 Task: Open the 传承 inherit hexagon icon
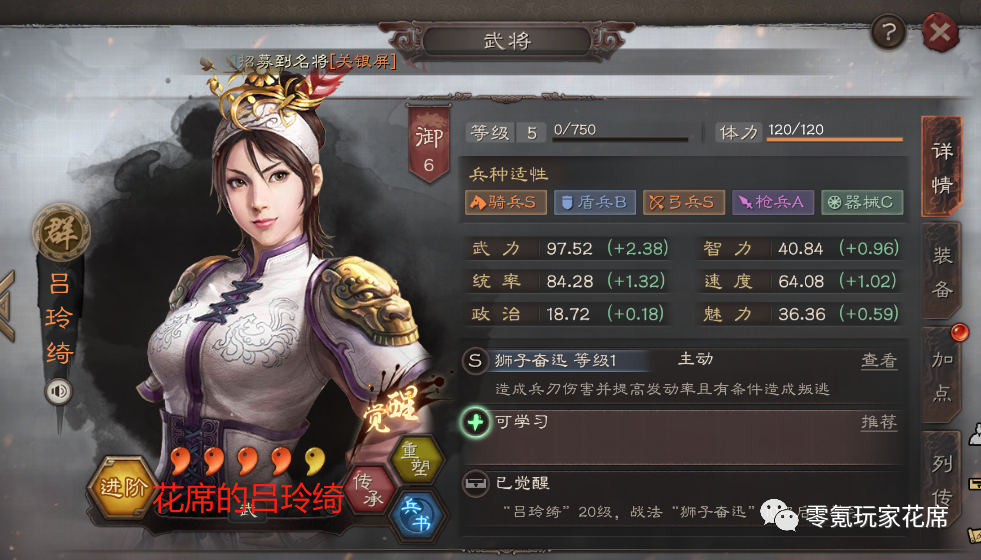[371, 491]
